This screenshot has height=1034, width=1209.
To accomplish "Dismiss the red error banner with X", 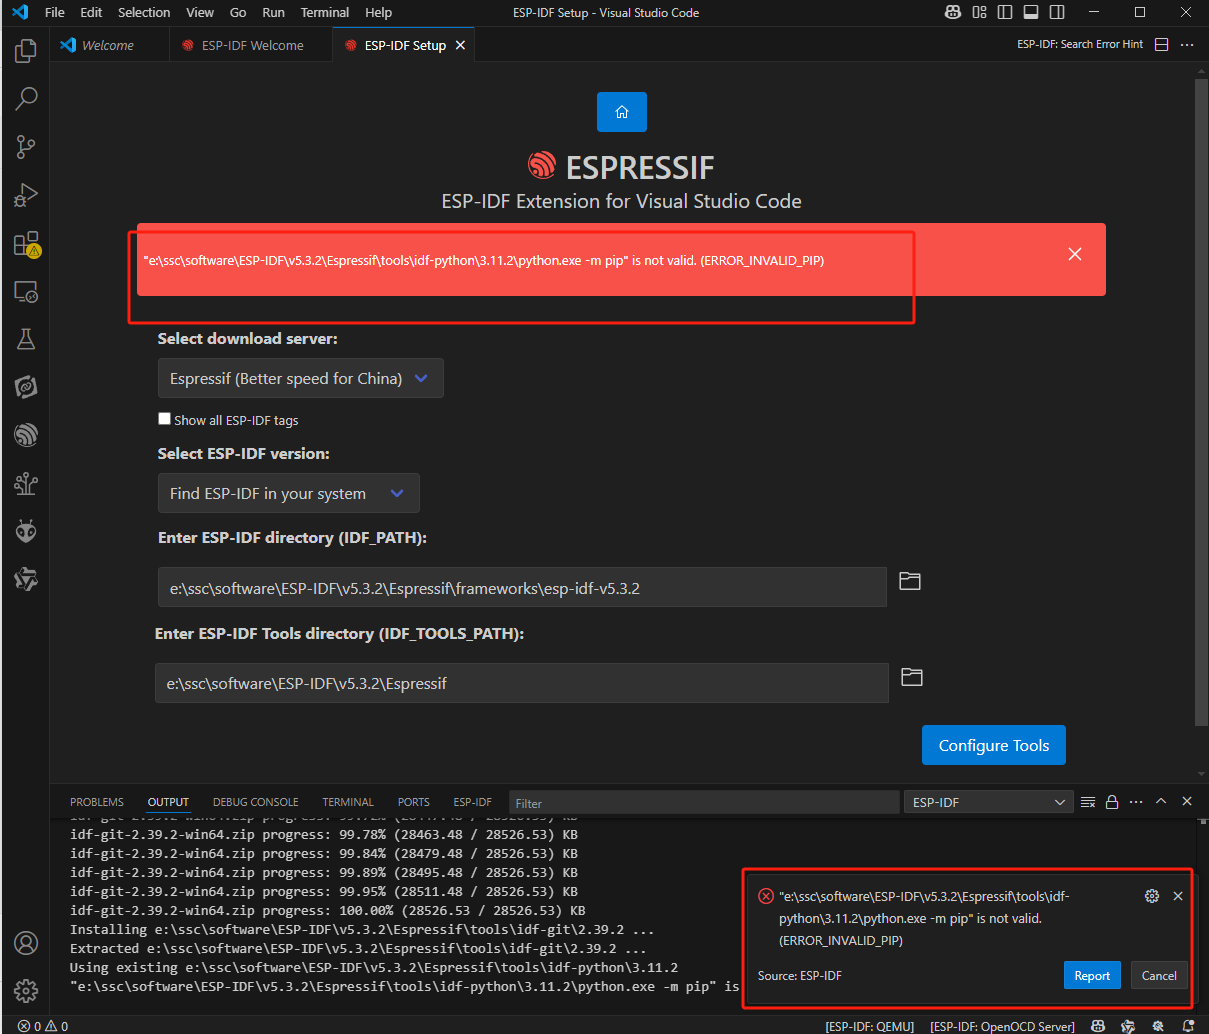I will click(1075, 254).
